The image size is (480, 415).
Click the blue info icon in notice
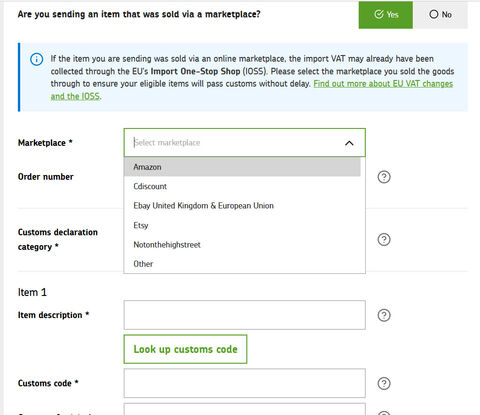(x=37, y=60)
